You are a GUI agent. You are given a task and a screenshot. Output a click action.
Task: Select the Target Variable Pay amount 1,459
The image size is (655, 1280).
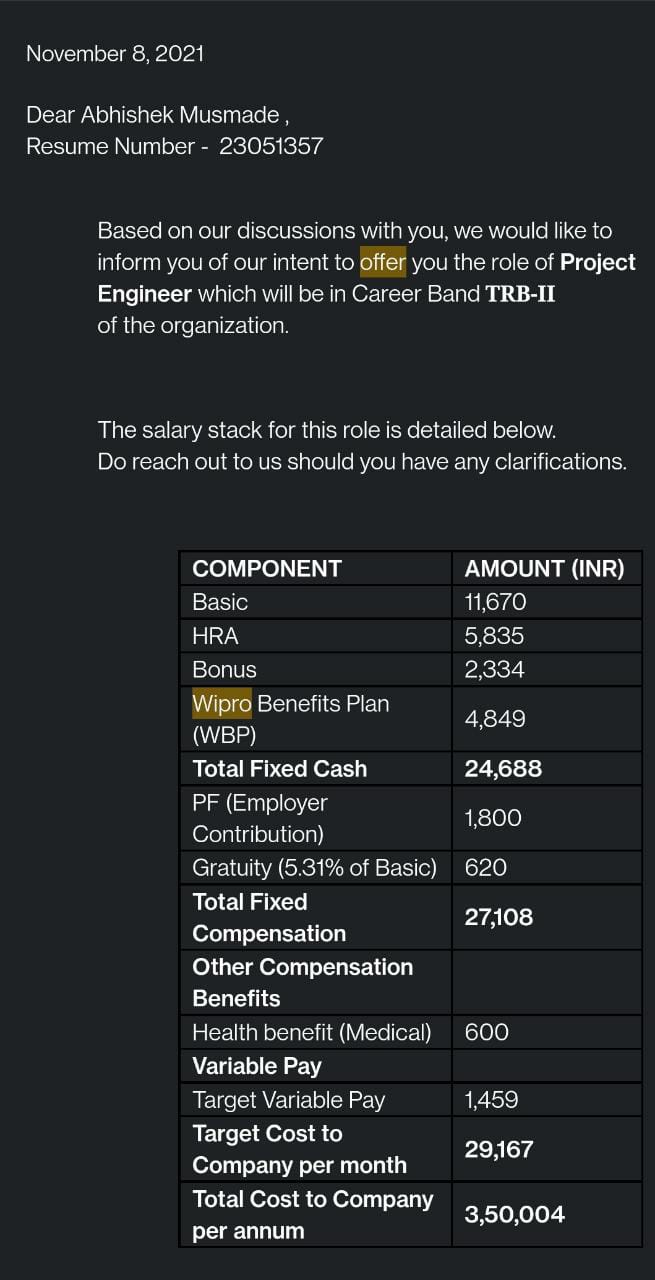tap(491, 1100)
